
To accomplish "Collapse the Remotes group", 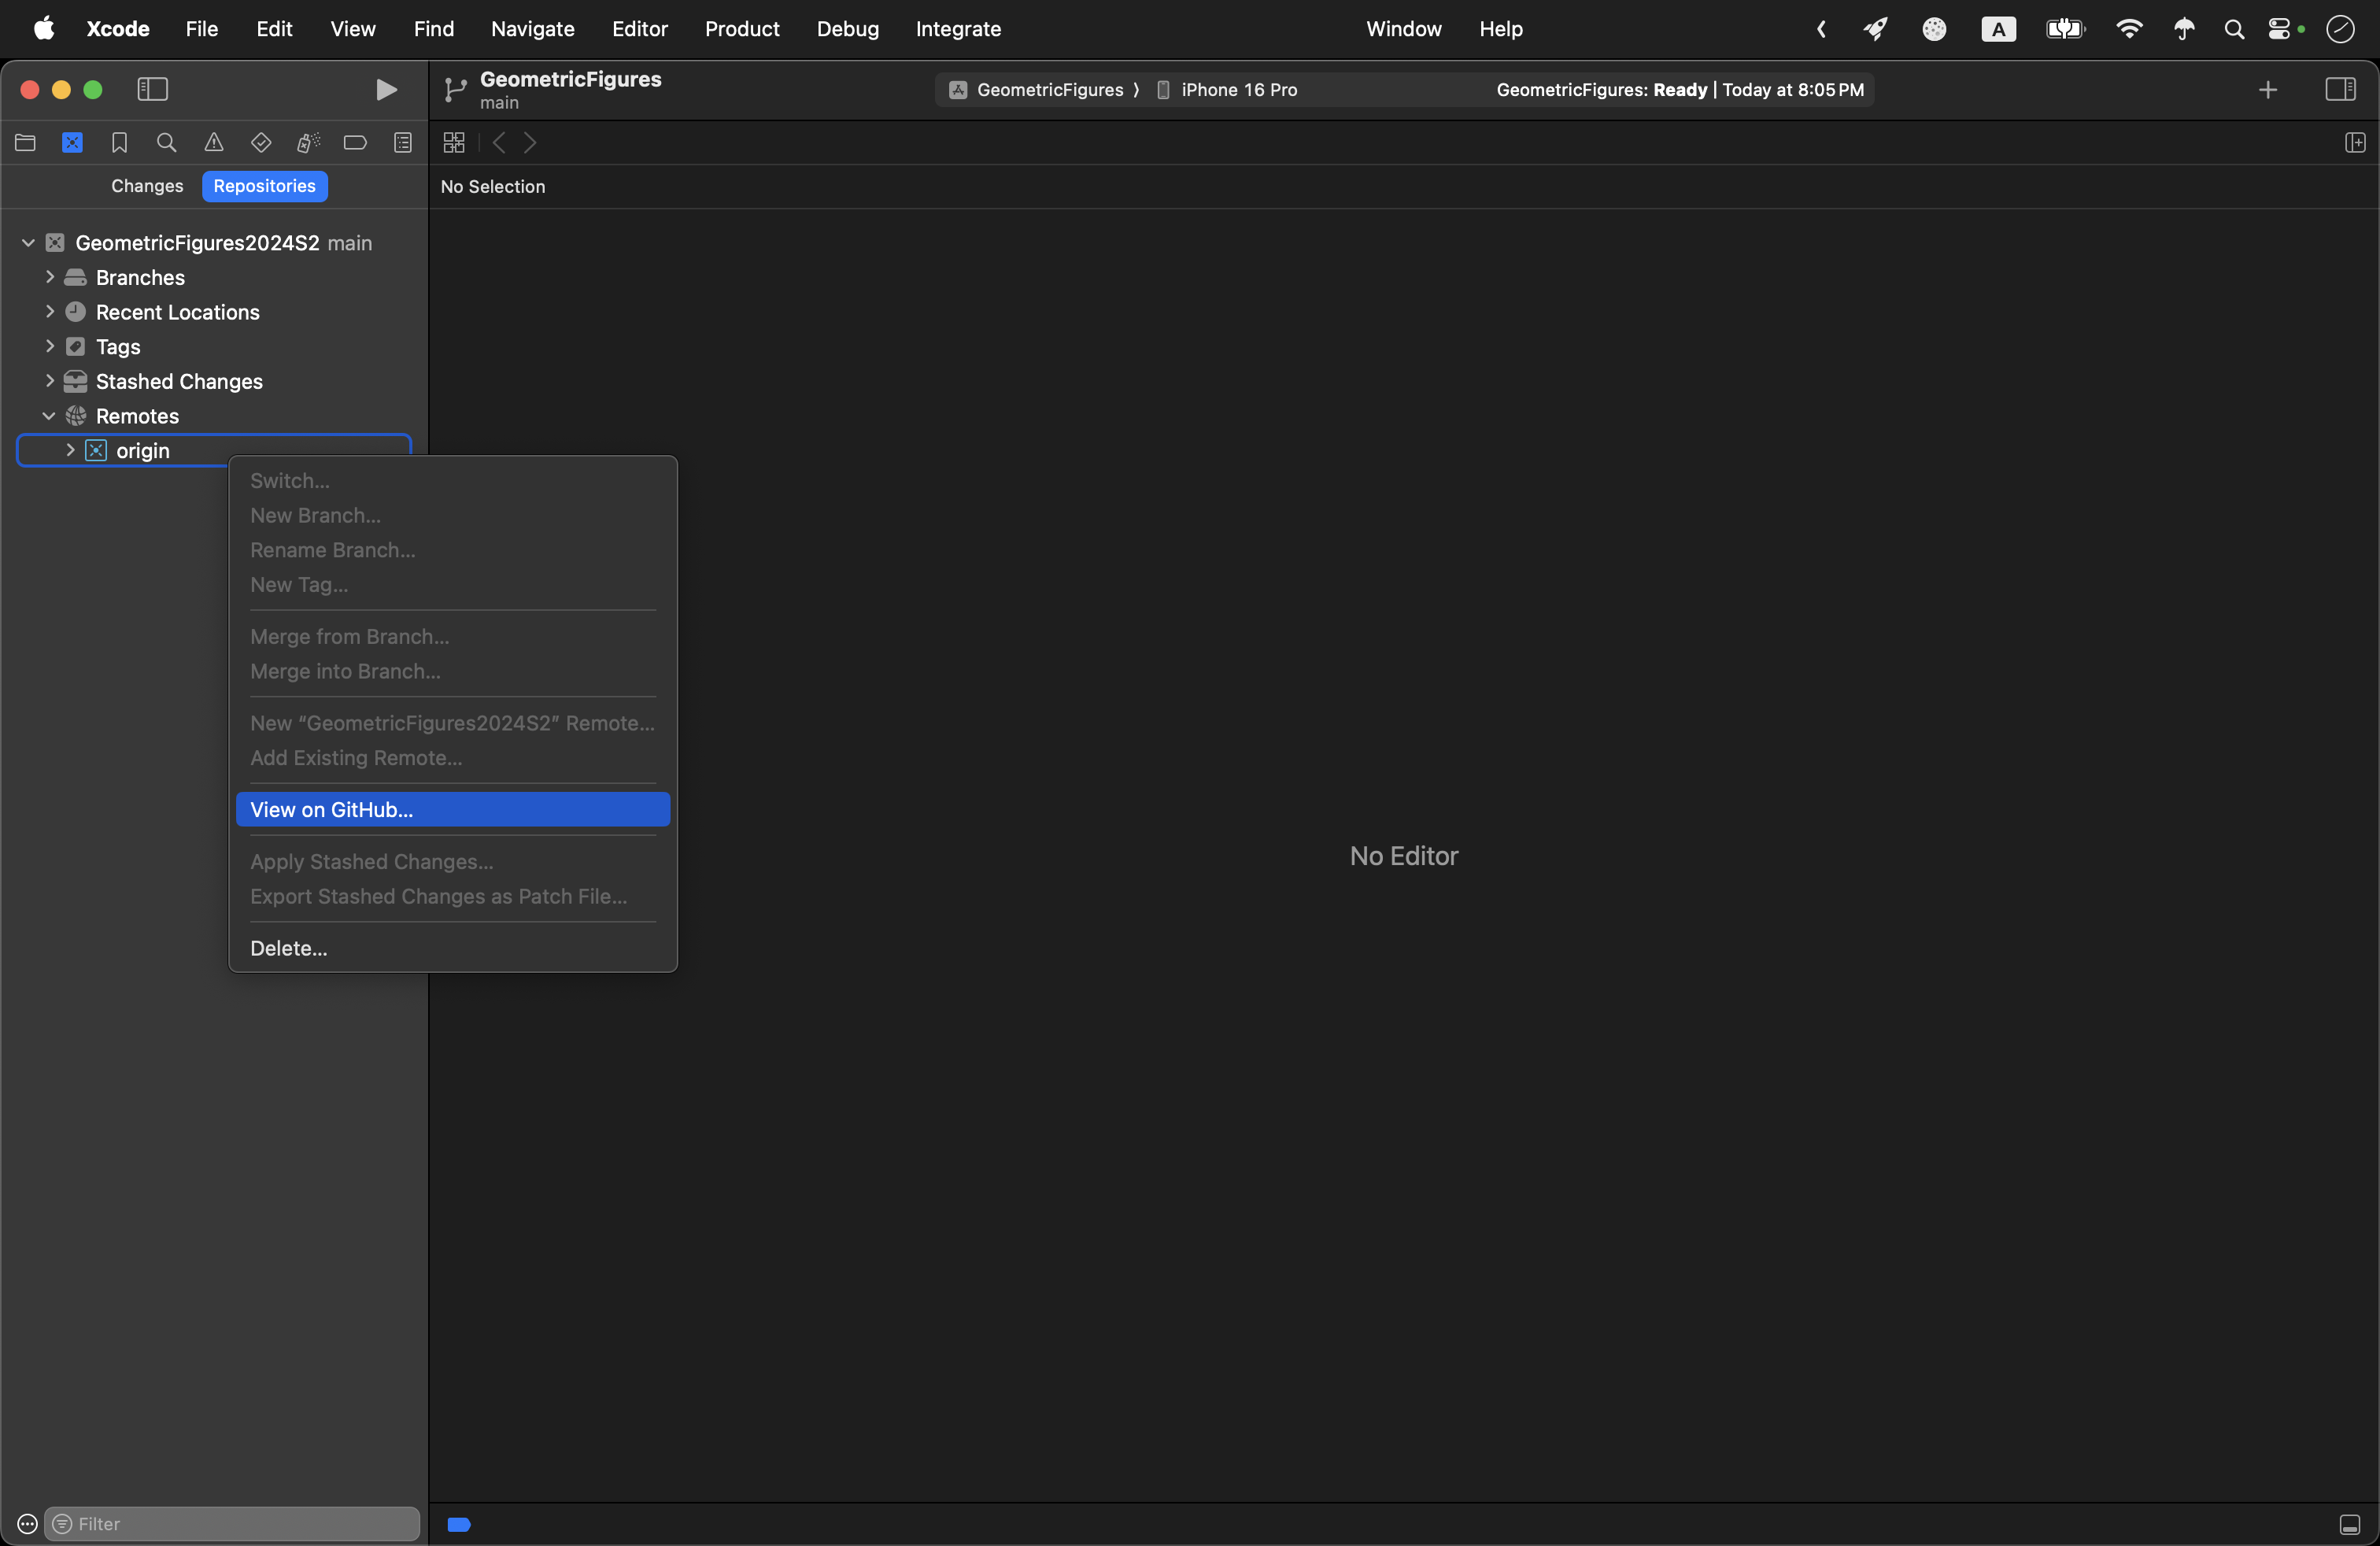I will [x=48, y=416].
